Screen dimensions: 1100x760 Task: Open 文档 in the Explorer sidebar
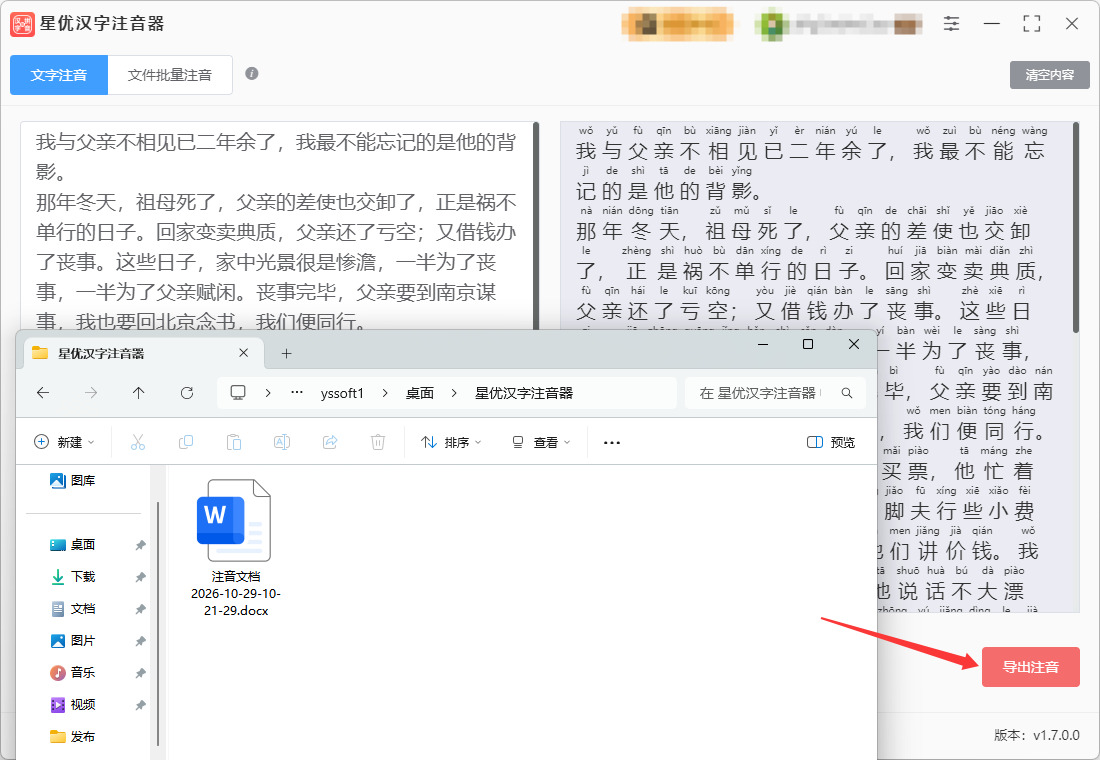73,608
